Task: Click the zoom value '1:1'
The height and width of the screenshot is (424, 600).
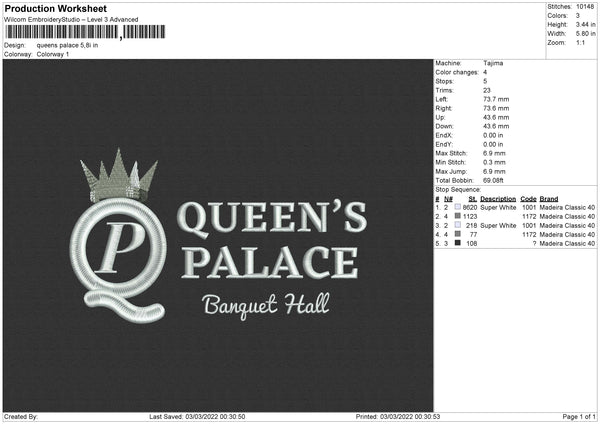Action: [580, 42]
